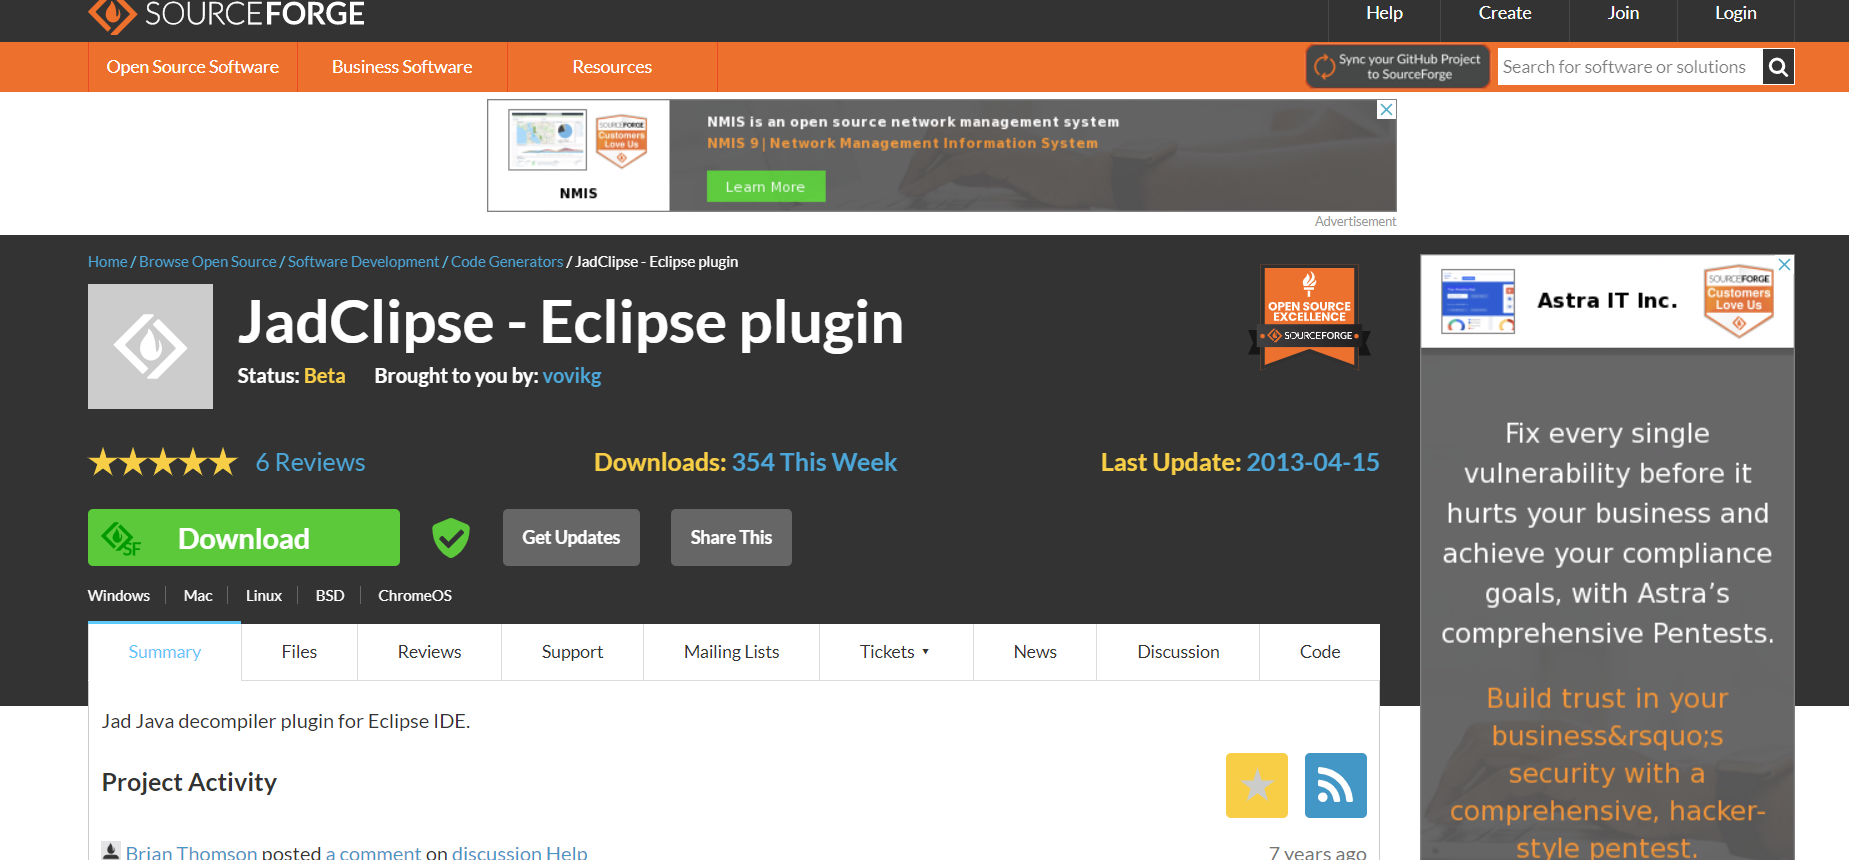Click the Brian Thomson user link
Image resolution: width=1849 pixels, height=860 pixels.
click(x=191, y=852)
